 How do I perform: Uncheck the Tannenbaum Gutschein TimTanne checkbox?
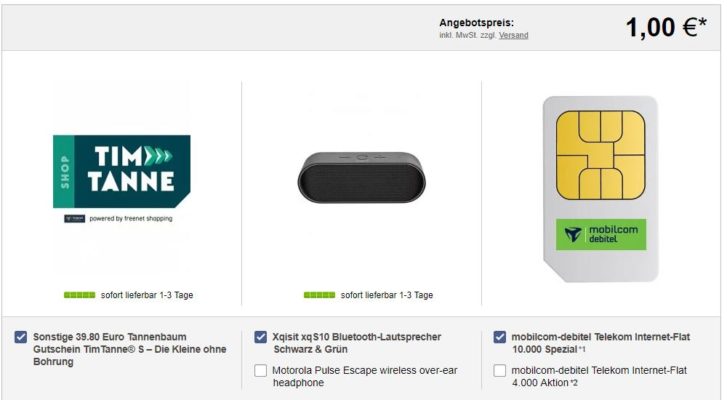click(x=20, y=337)
